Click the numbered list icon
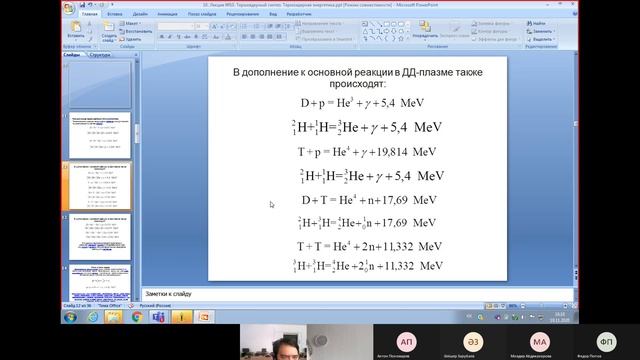The image size is (640, 360). [257, 26]
